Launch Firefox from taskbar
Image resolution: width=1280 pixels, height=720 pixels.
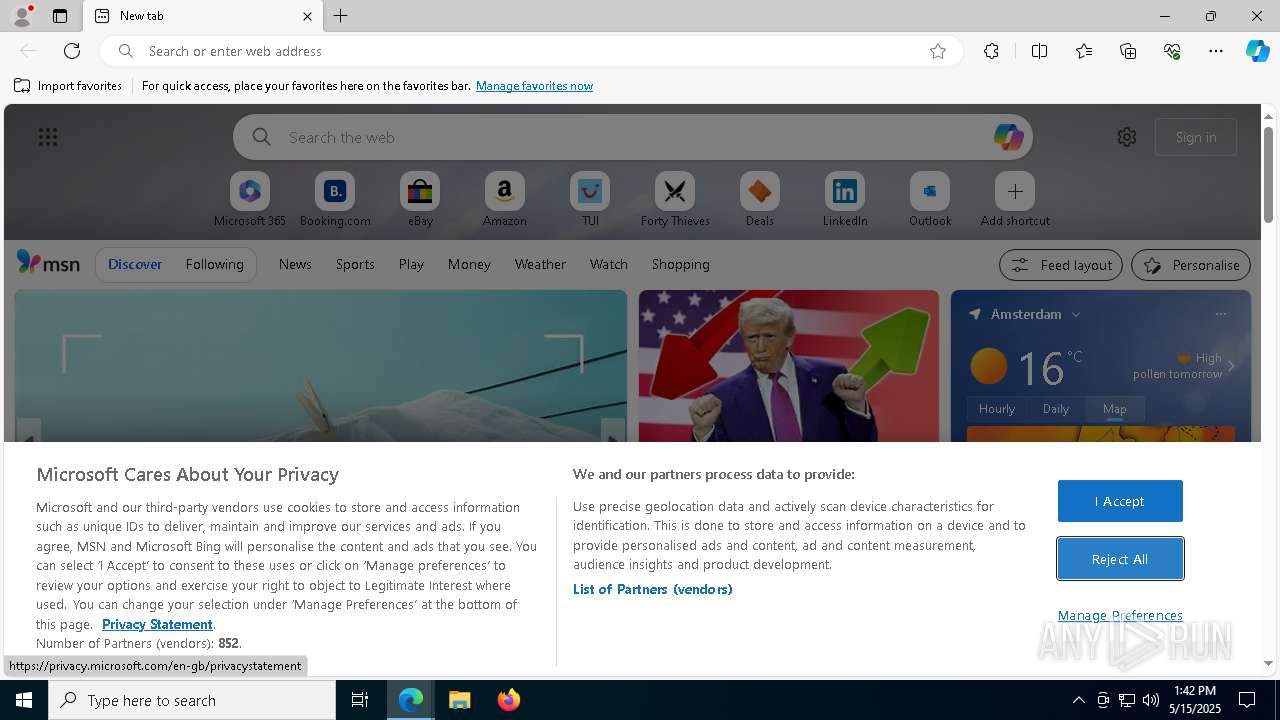point(509,700)
